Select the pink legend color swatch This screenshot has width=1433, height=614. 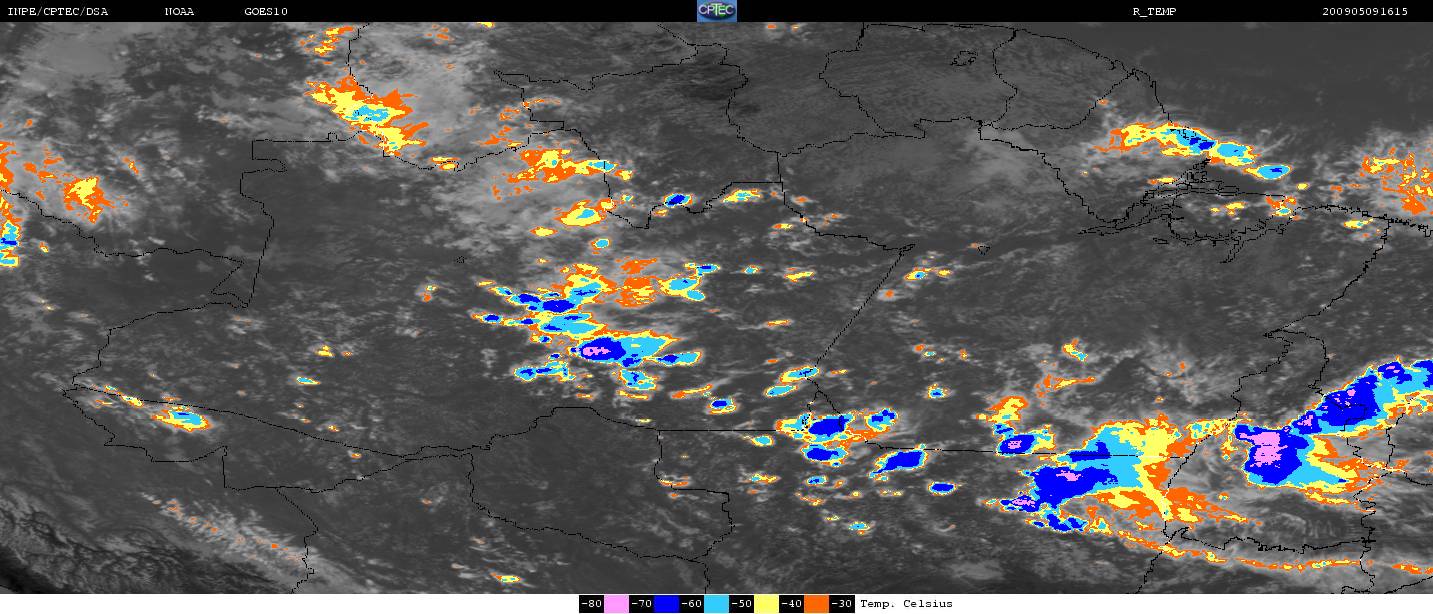click(x=616, y=604)
